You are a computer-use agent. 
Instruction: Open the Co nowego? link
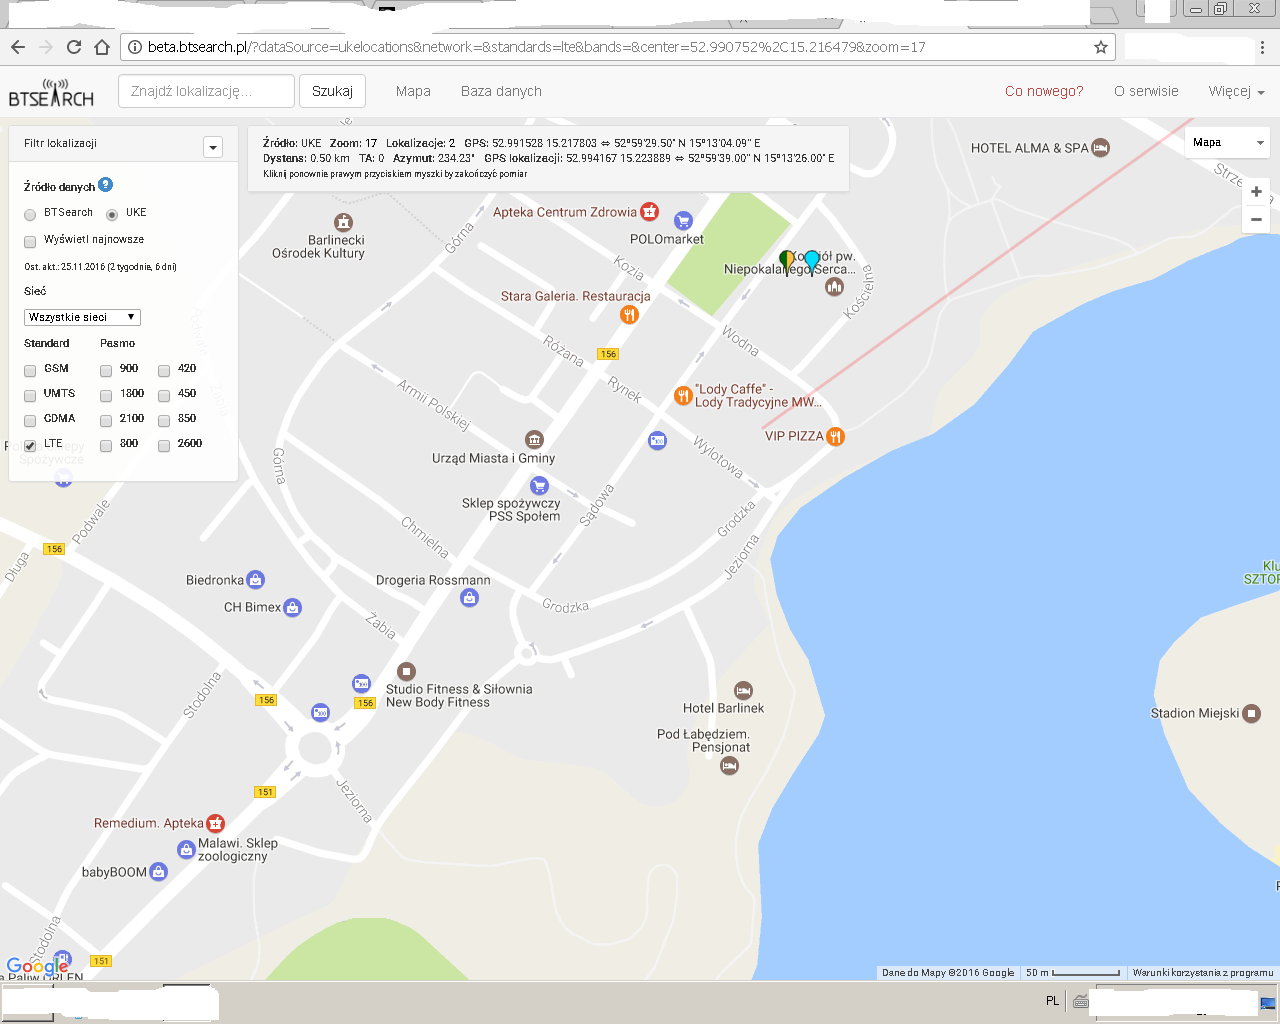pos(1044,91)
